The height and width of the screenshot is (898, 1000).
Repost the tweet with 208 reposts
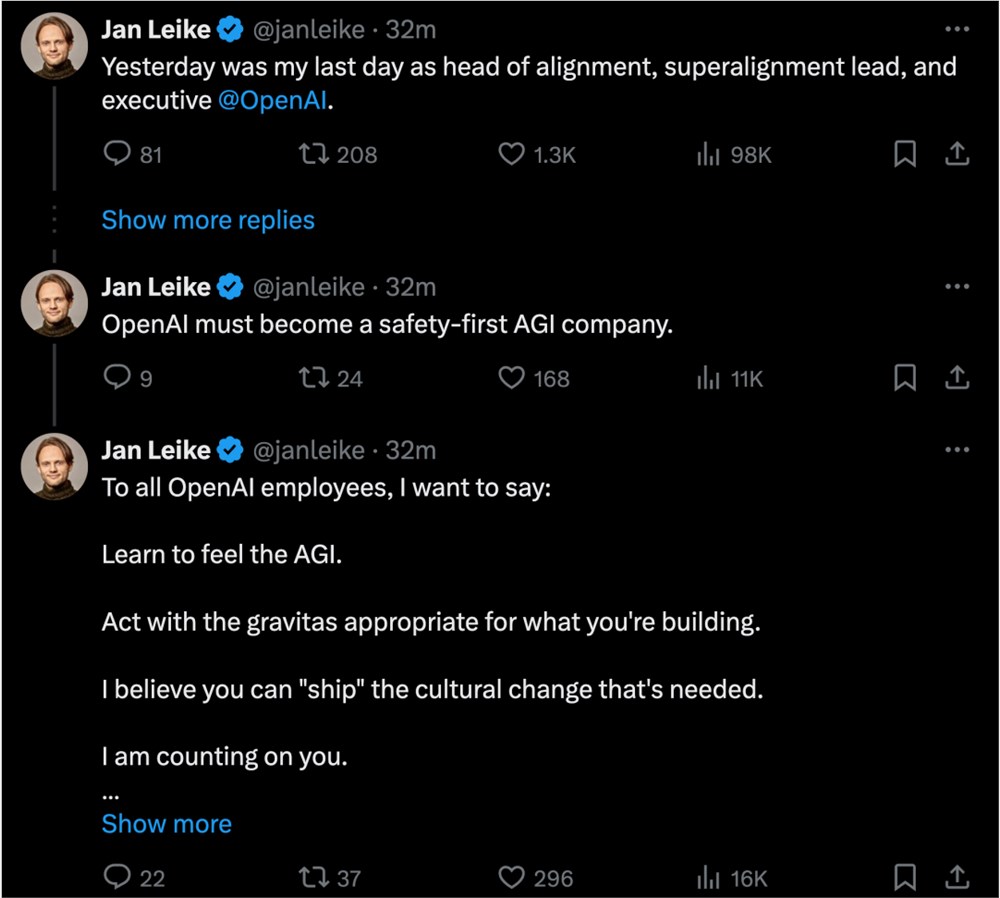[312, 155]
